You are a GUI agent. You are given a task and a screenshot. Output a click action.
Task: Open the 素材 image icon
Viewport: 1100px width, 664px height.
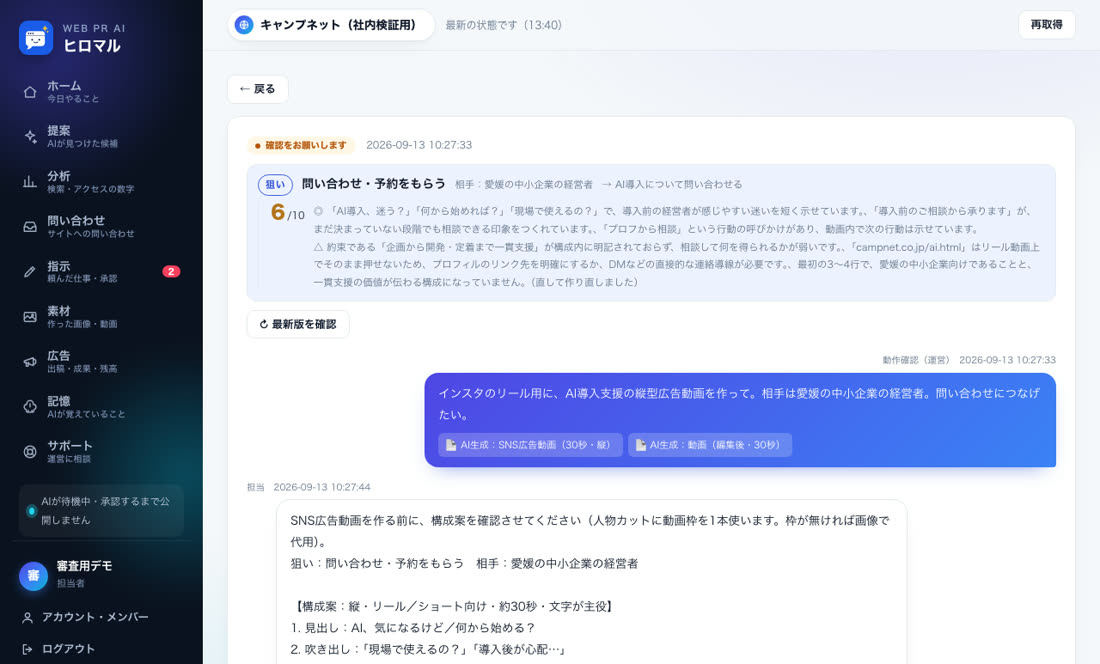click(x=30, y=317)
